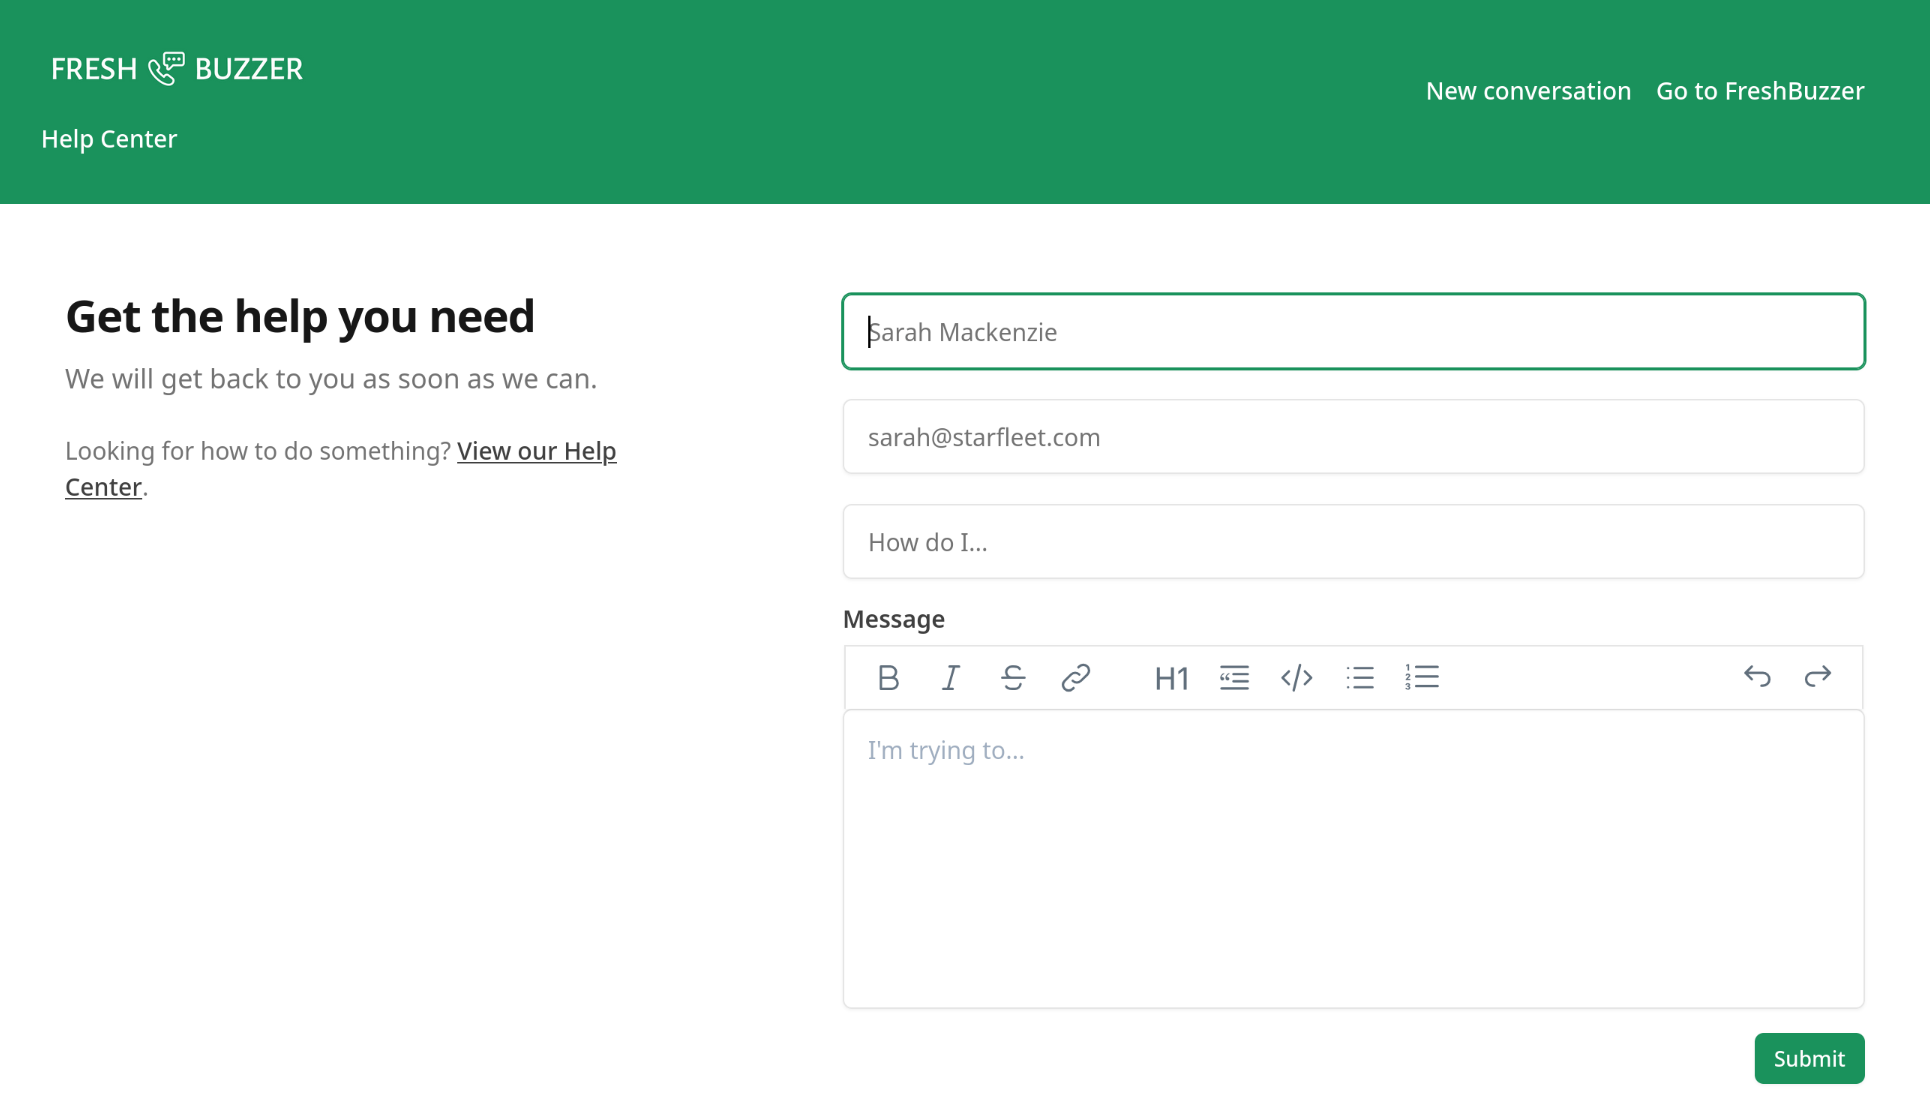The height and width of the screenshot is (1116, 1930).
Task: Click into the message body text area
Action: tap(1353, 860)
